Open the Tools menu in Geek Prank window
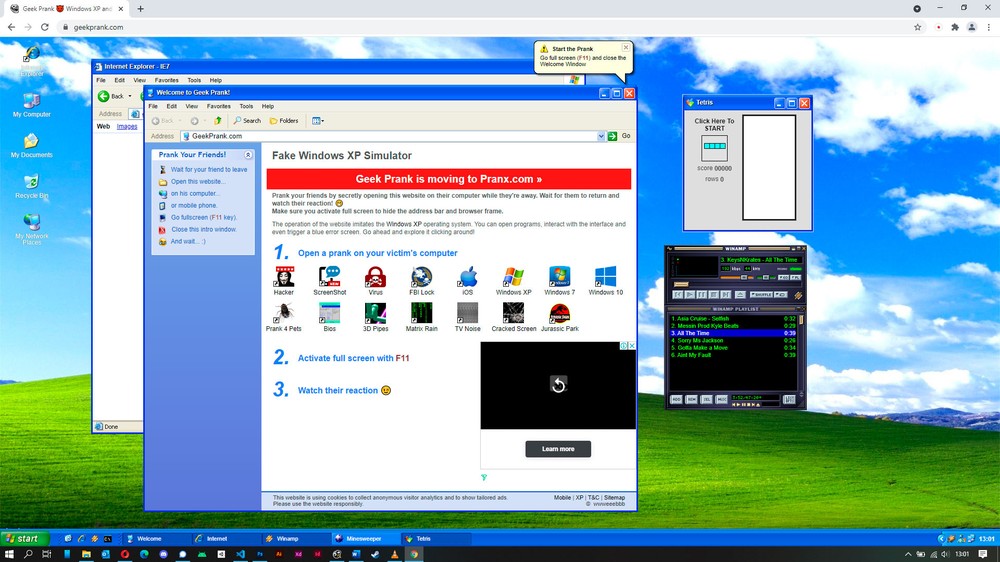 coord(246,107)
